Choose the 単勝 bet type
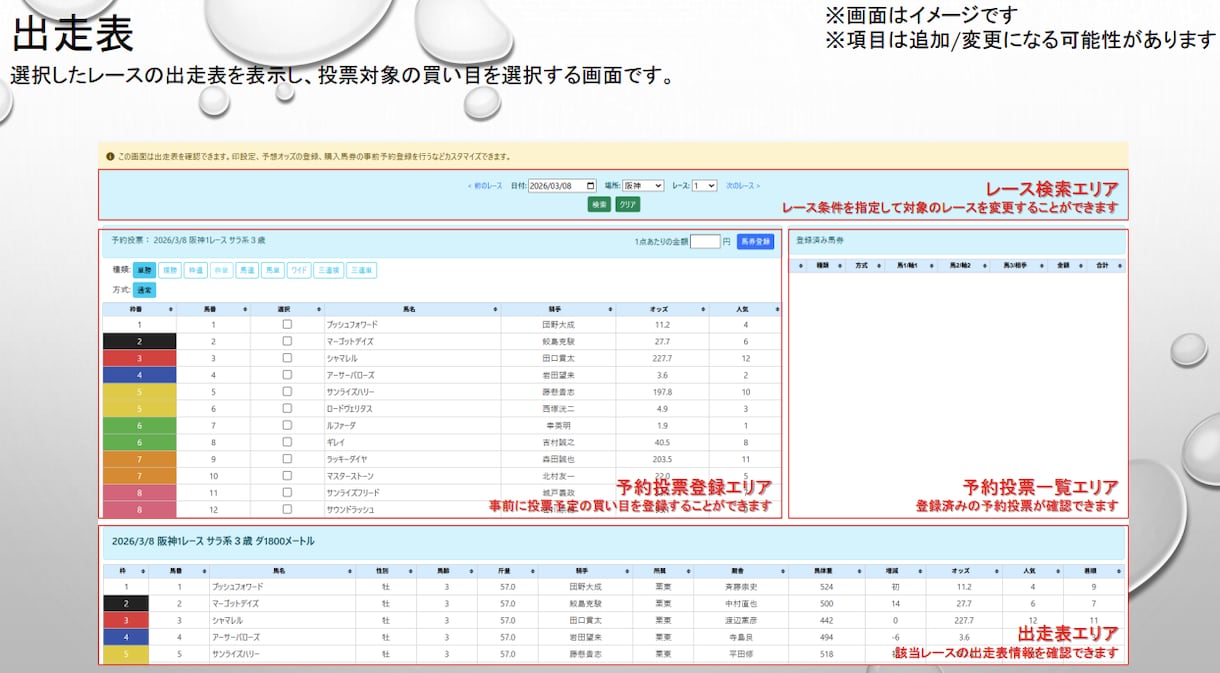Viewport: 1220px width, 673px height. point(144,270)
